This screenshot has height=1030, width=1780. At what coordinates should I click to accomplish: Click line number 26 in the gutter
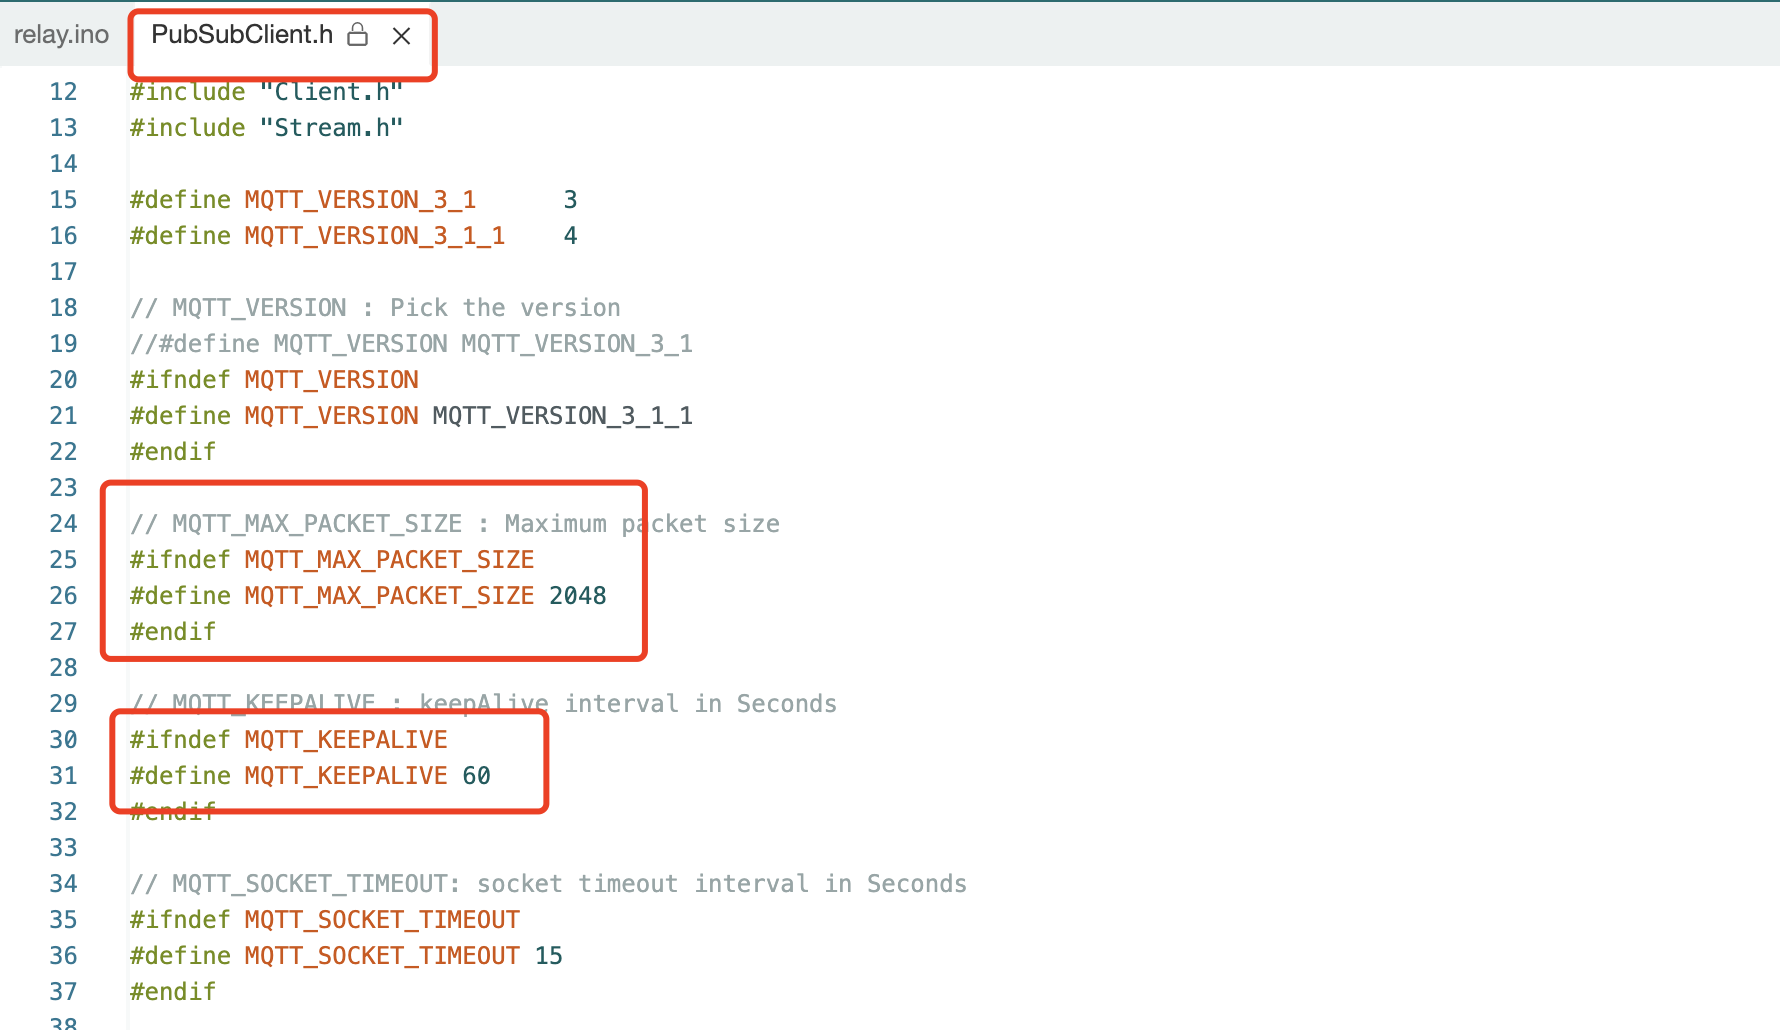click(x=63, y=595)
